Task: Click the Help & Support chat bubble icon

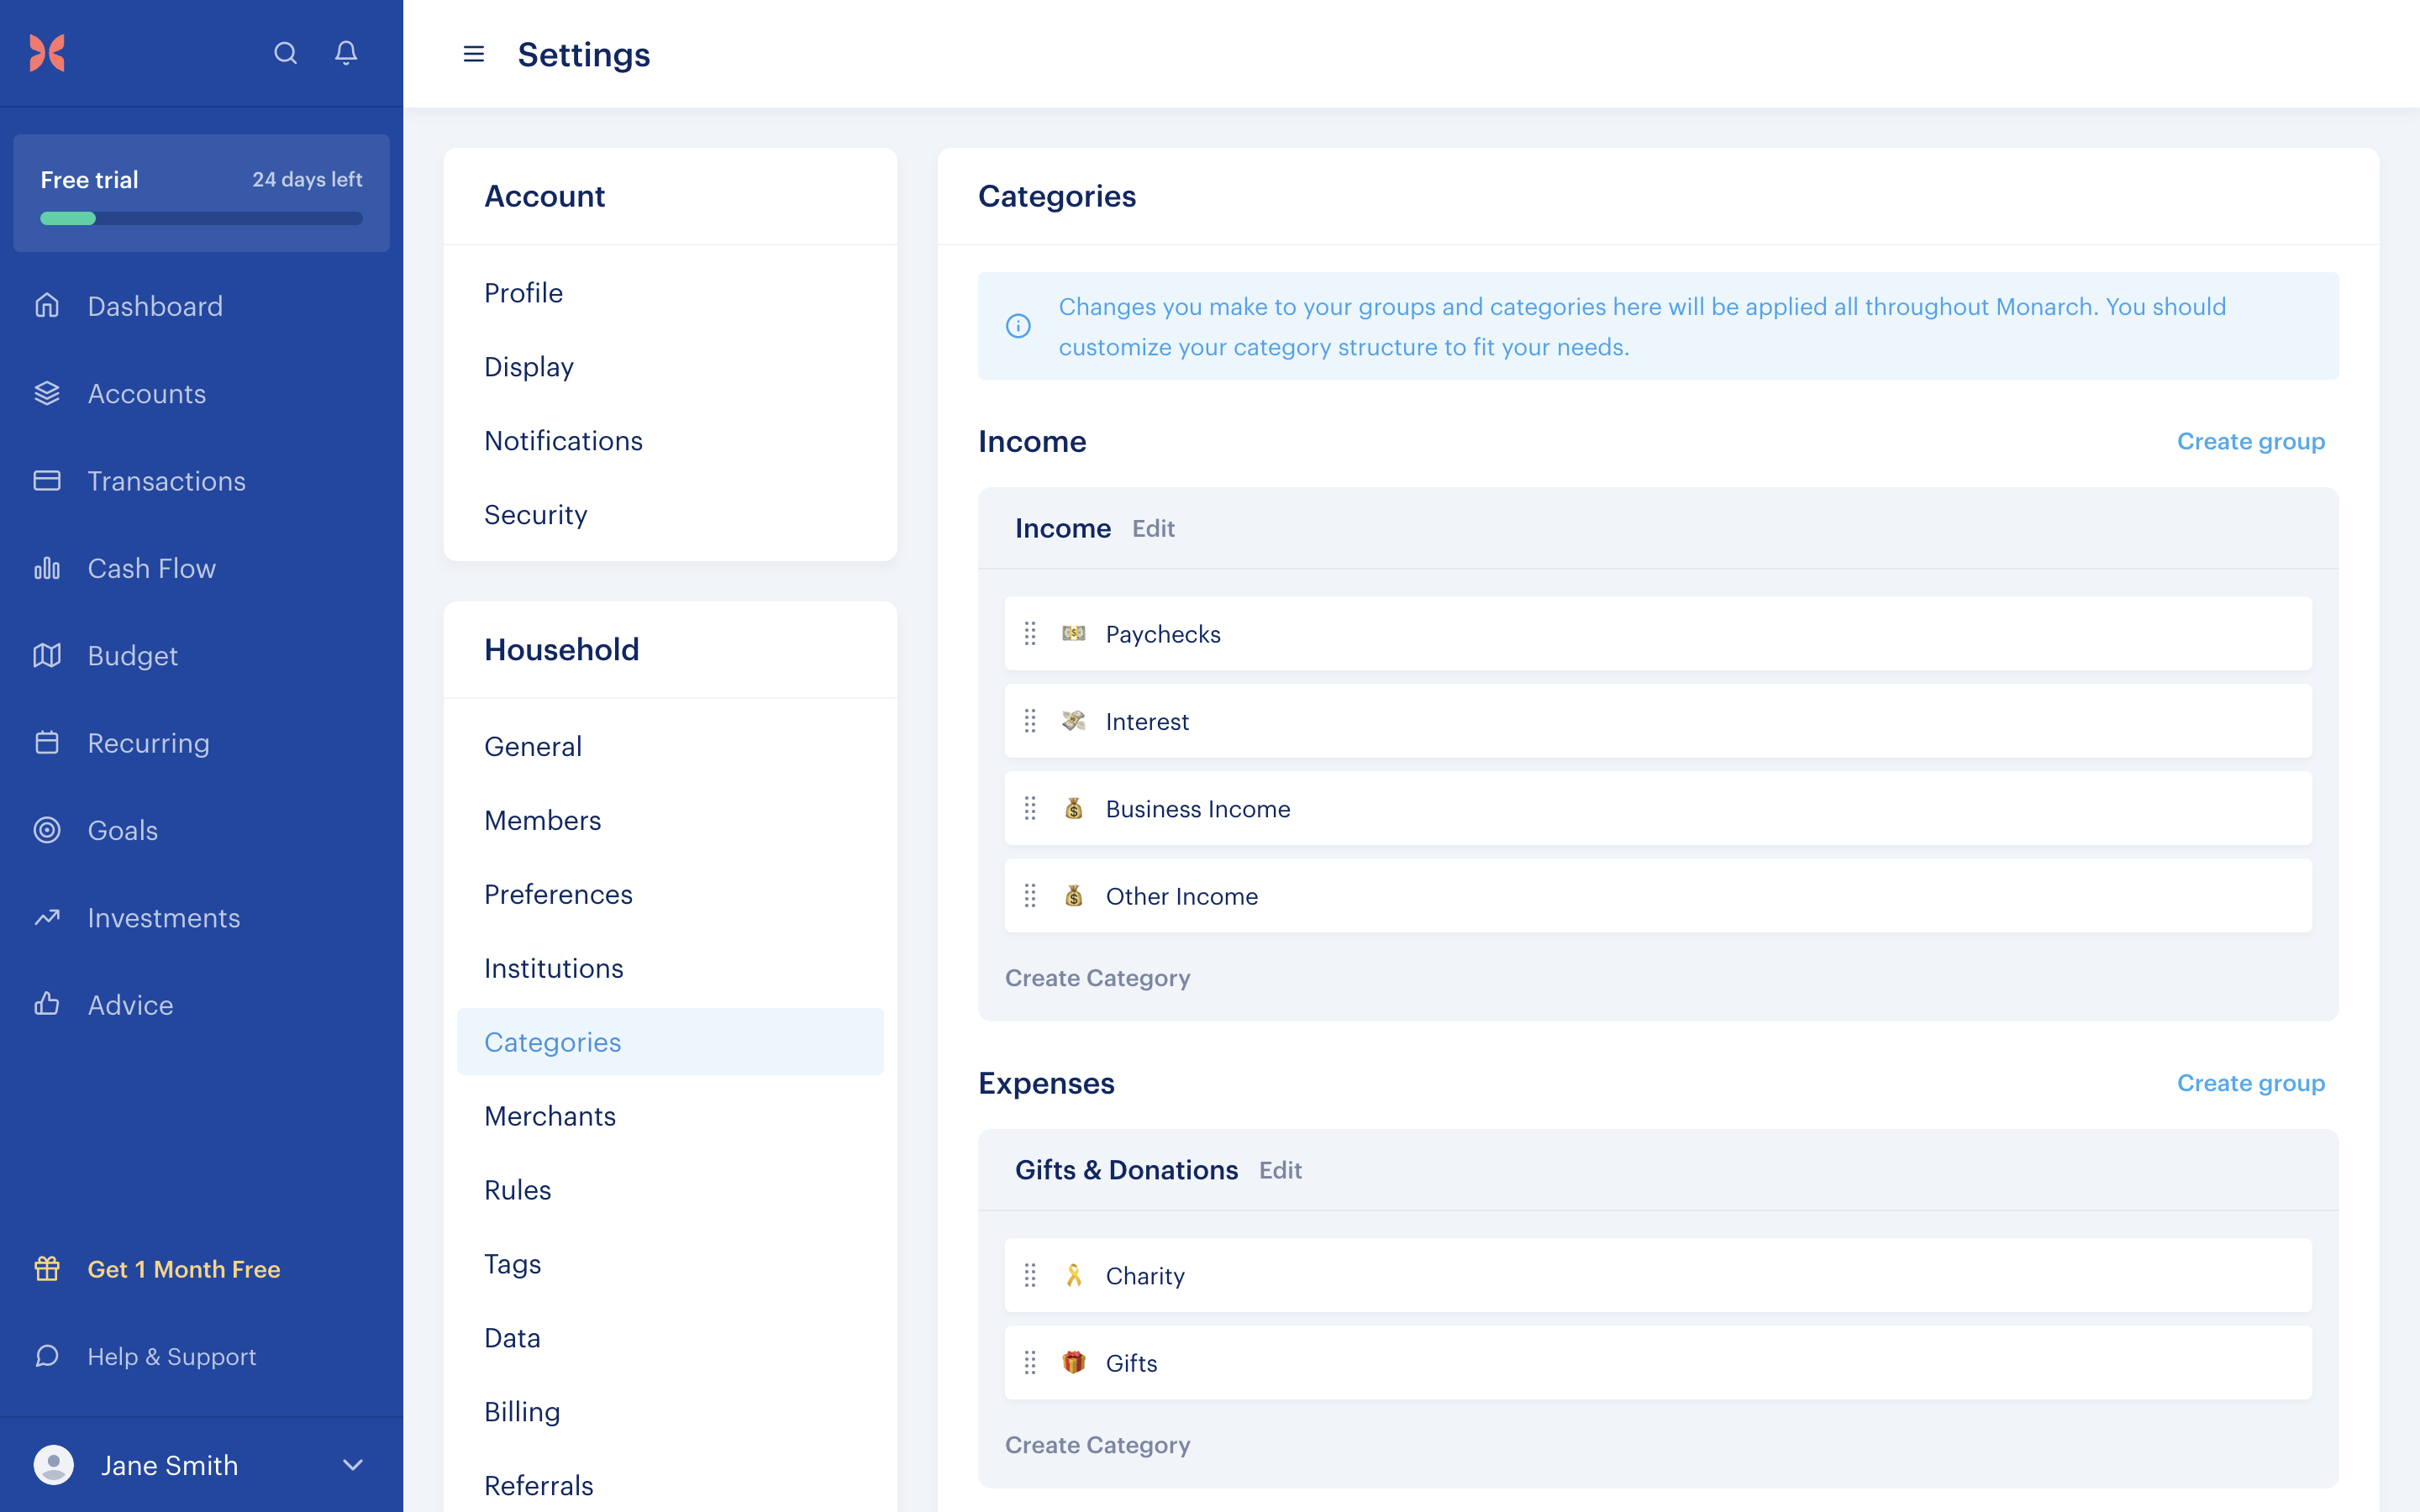Action: pyautogui.click(x=47, y=1356)
